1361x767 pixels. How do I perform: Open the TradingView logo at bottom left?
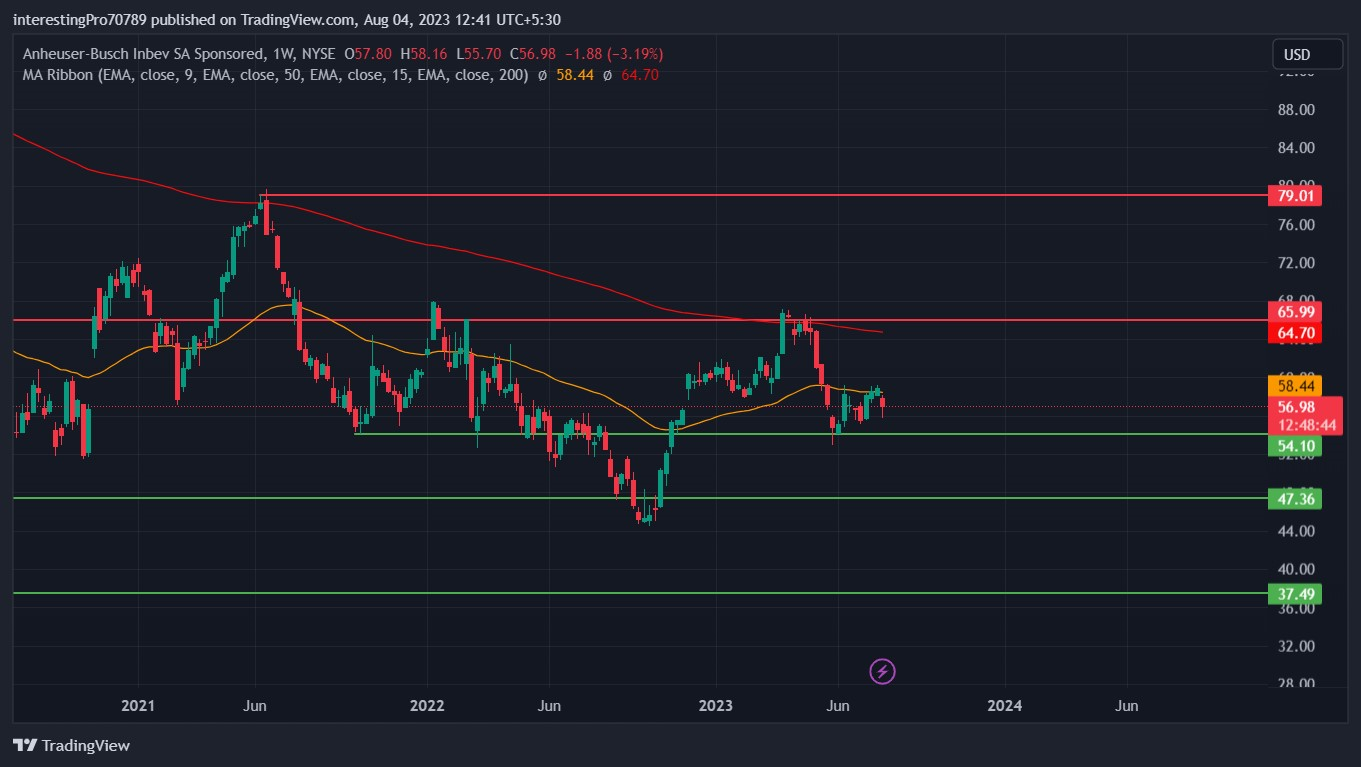point(71,745)
